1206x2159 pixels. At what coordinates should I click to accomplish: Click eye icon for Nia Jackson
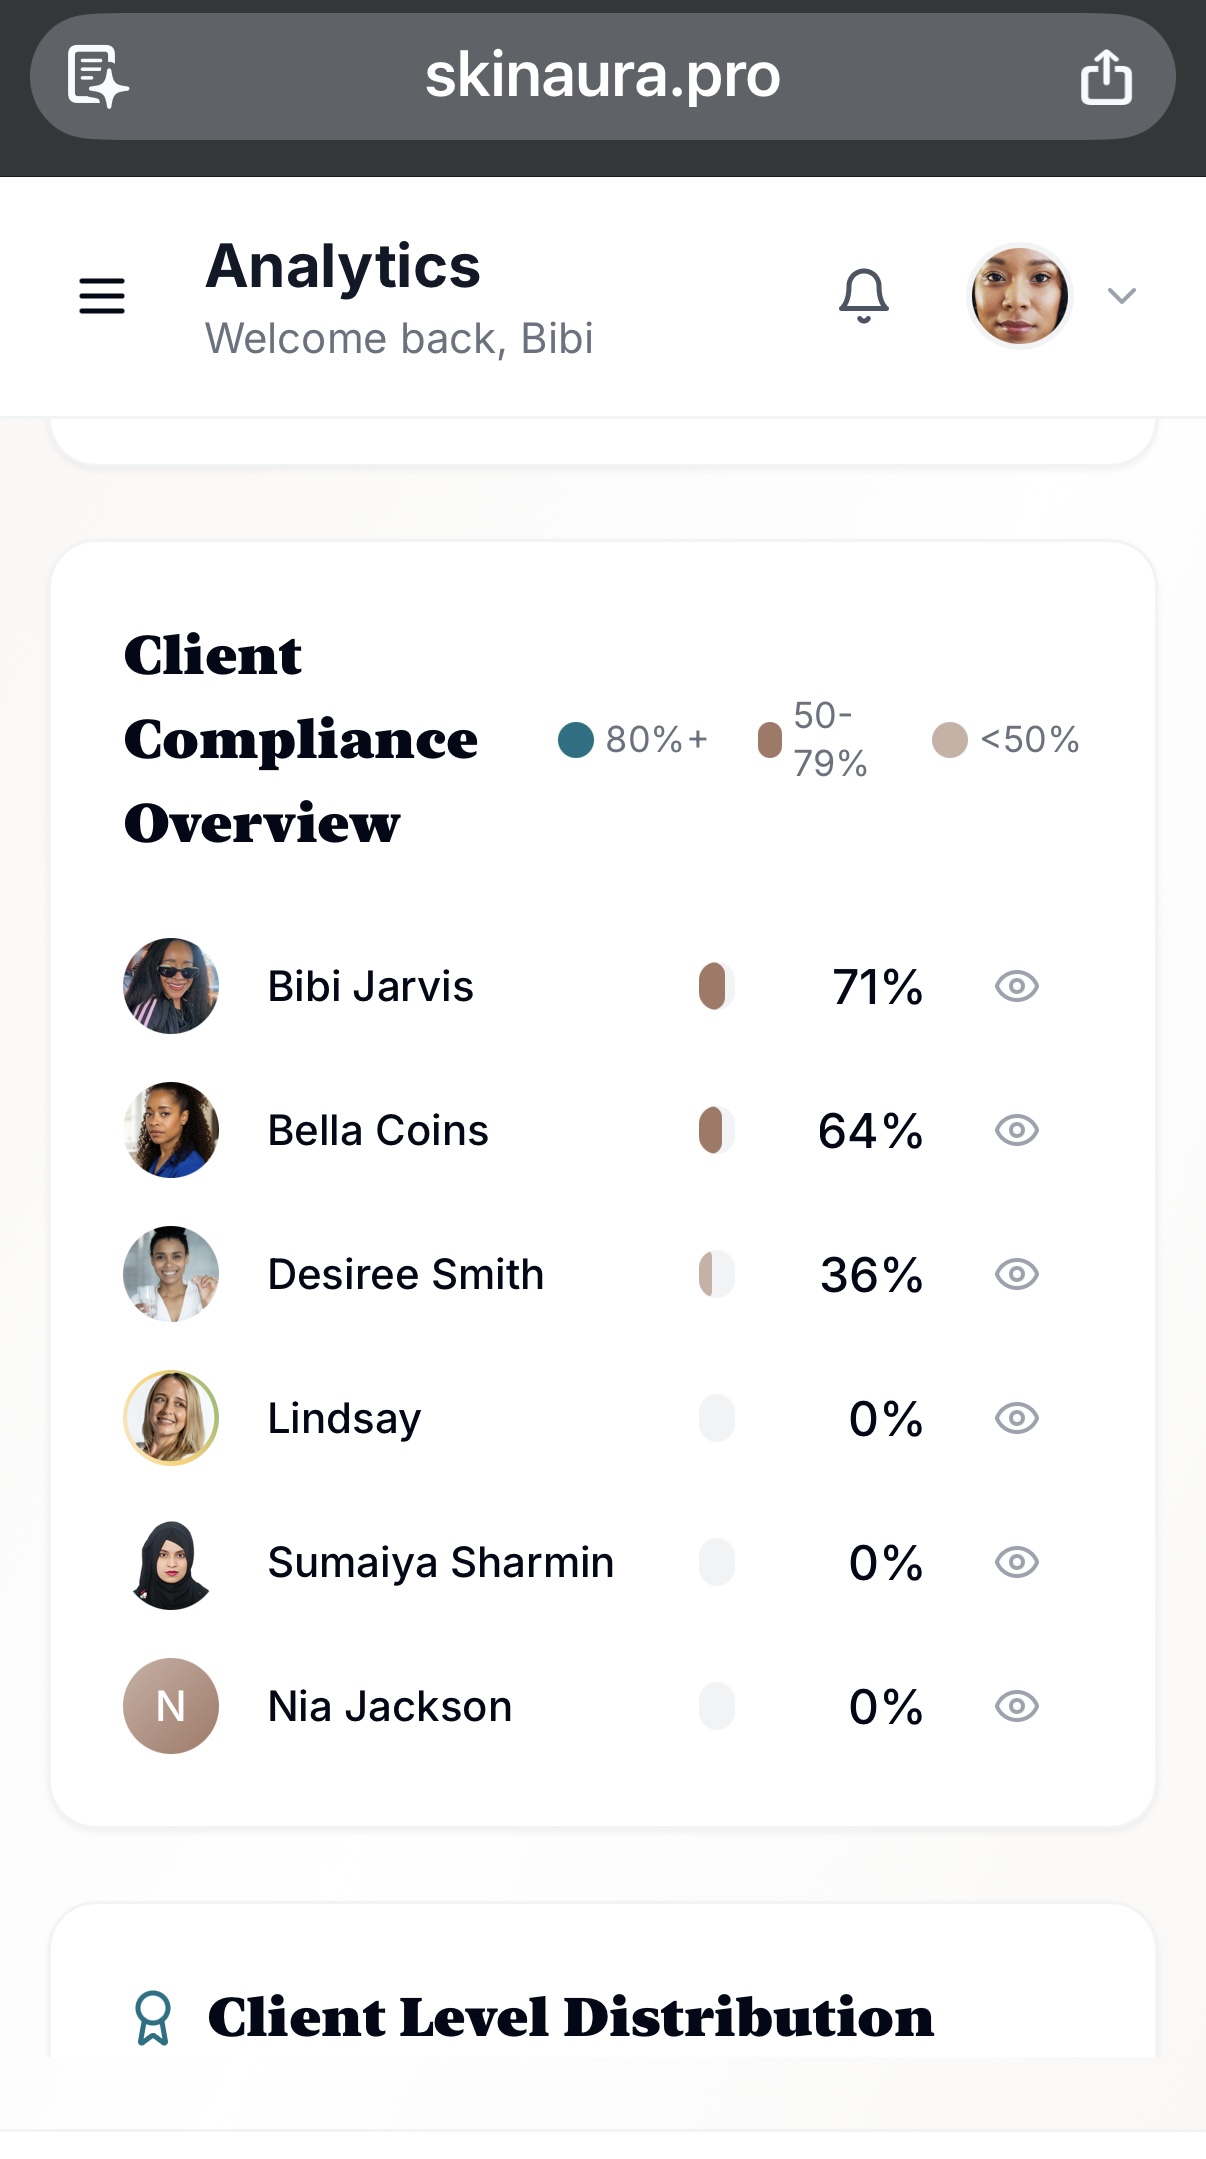1016,1706
